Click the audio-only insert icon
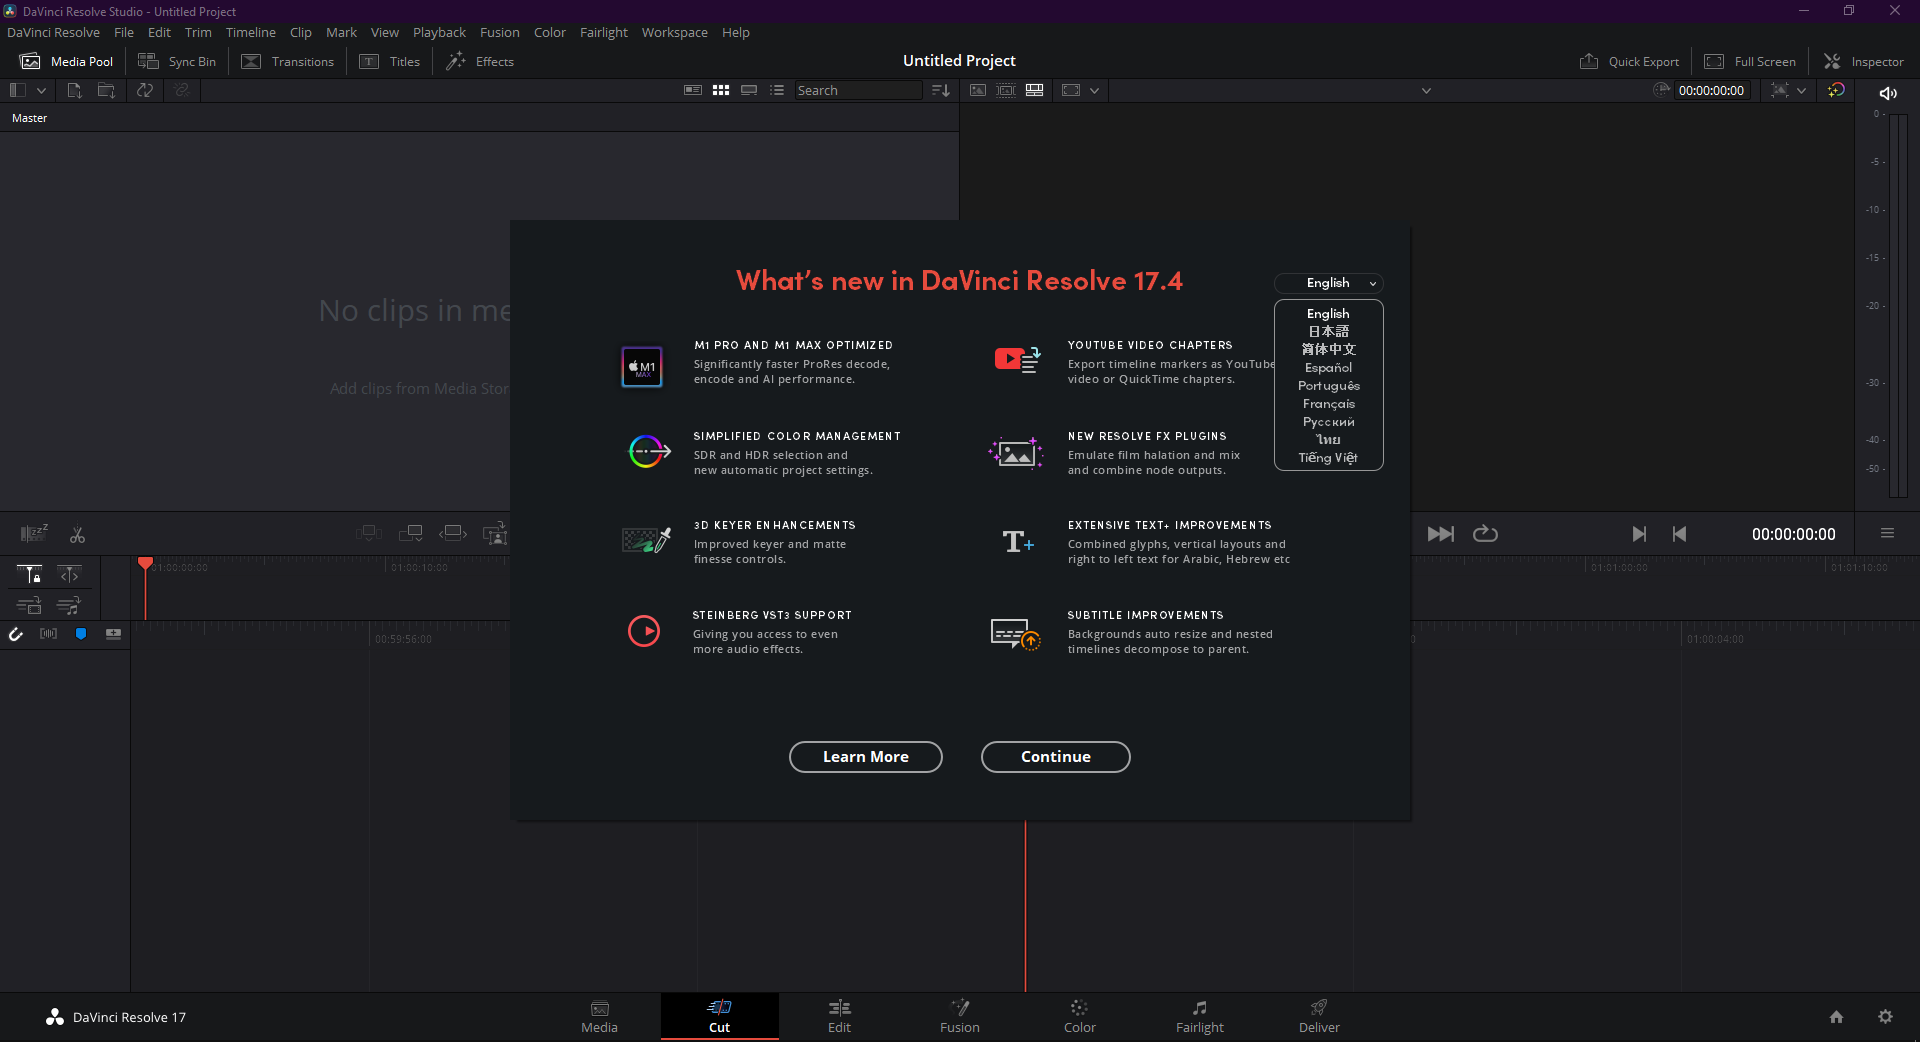The image size is (1920, 1042). point(69,606)
